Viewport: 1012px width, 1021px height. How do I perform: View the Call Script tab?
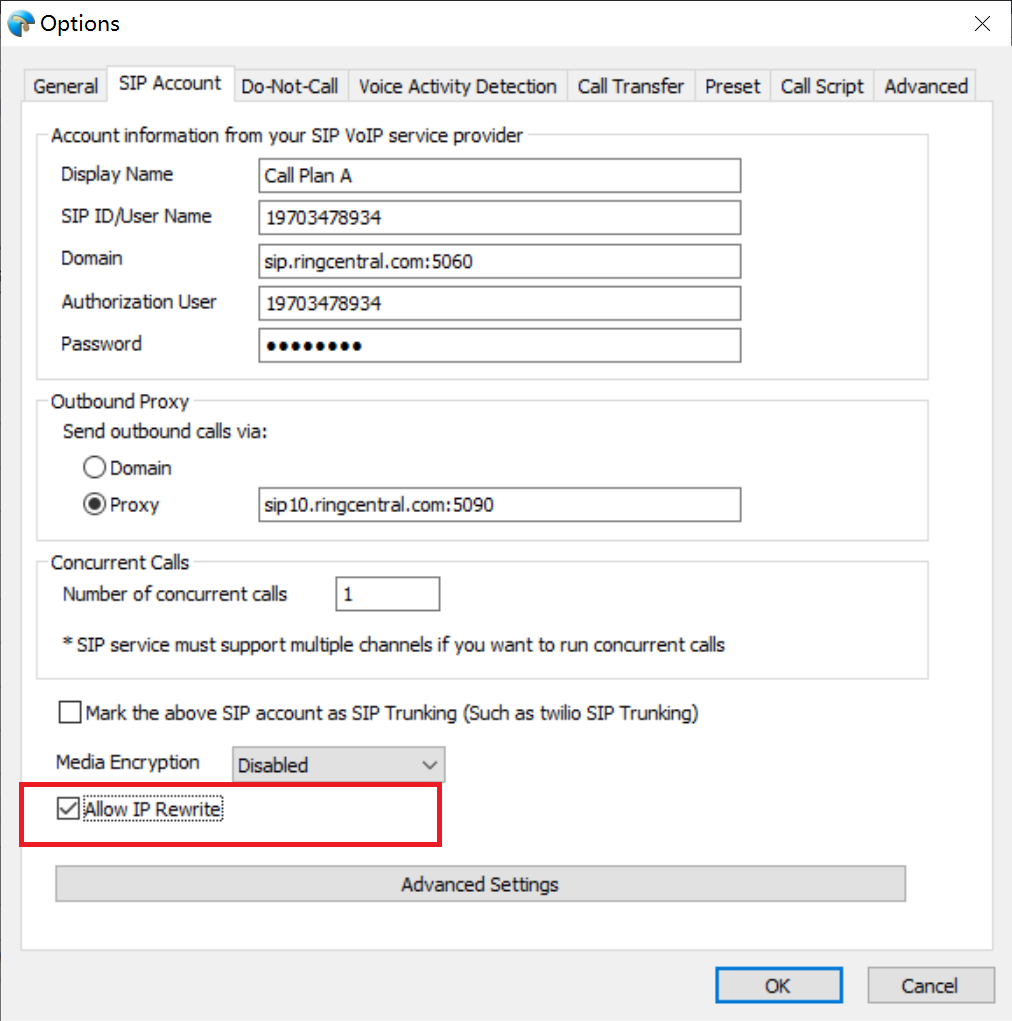point(821,86)
